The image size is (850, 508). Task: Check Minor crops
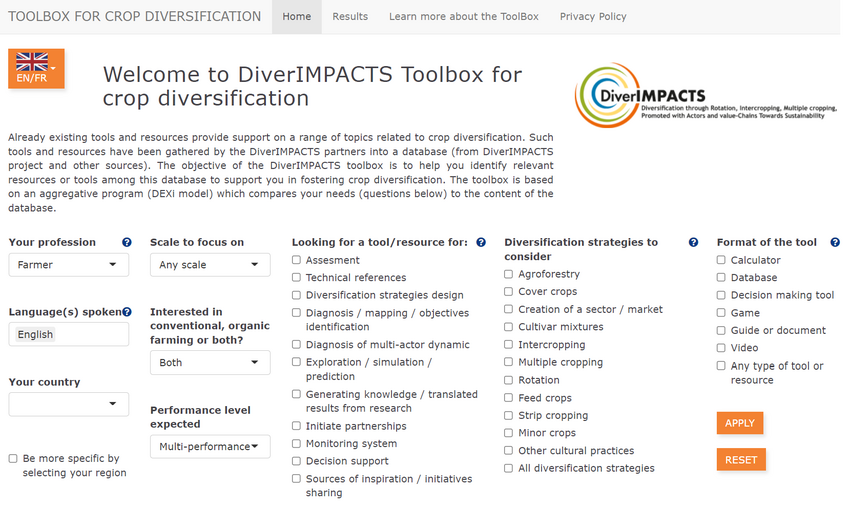pos(508,433)
